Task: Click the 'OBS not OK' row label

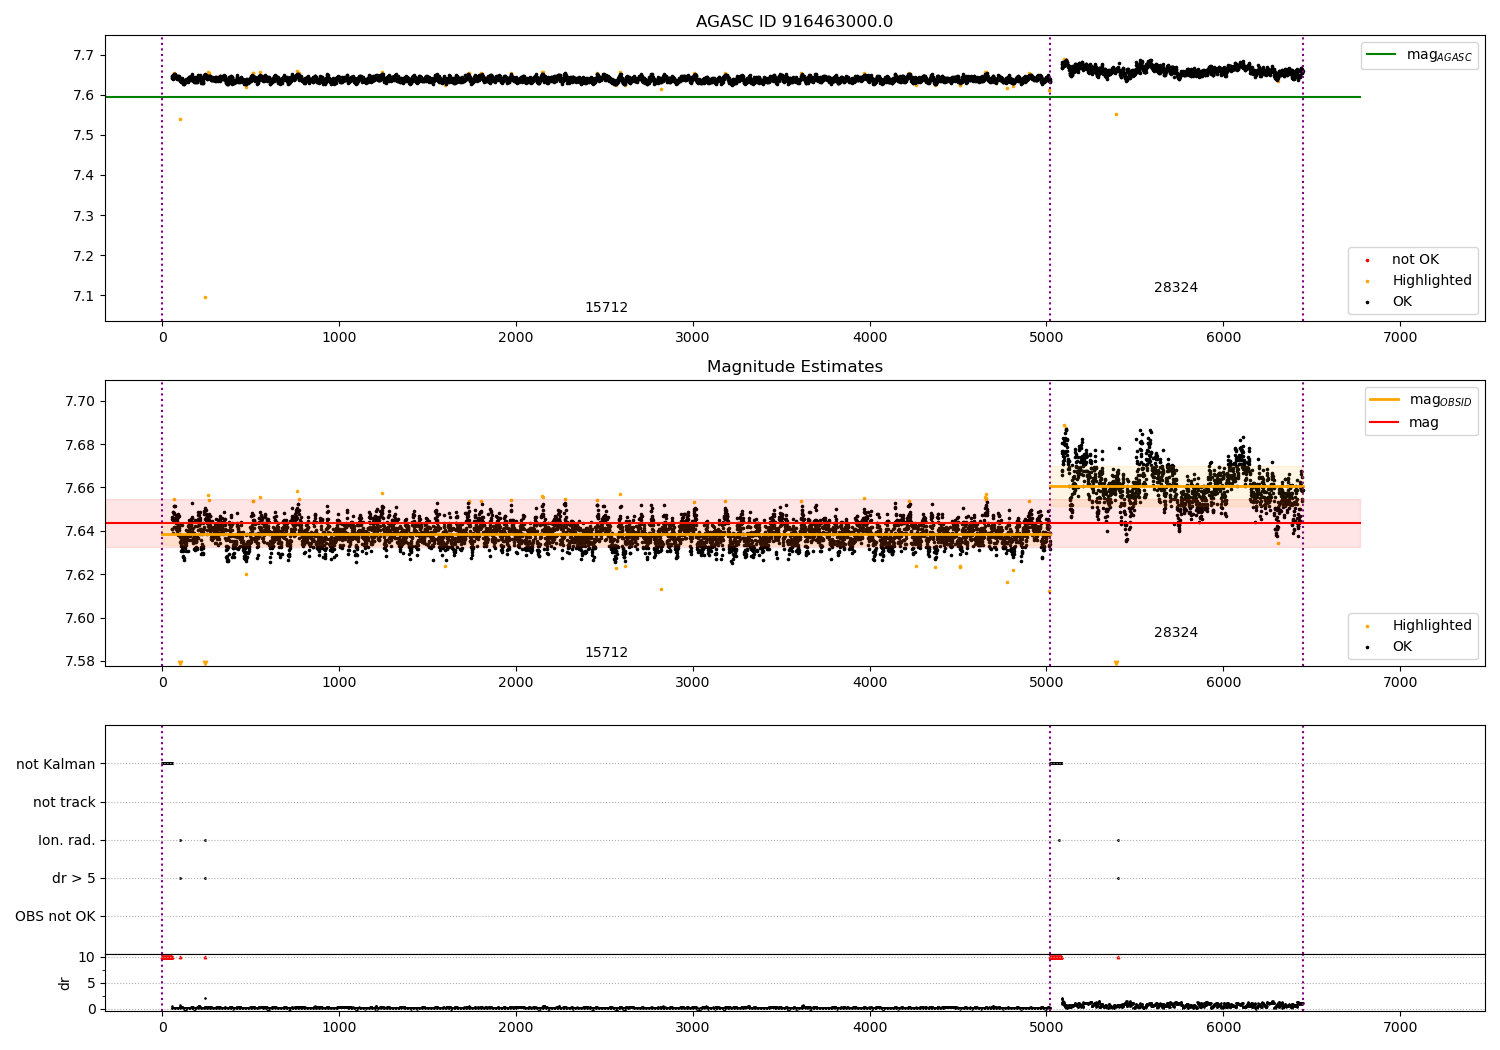Action: tap(55, 917)
